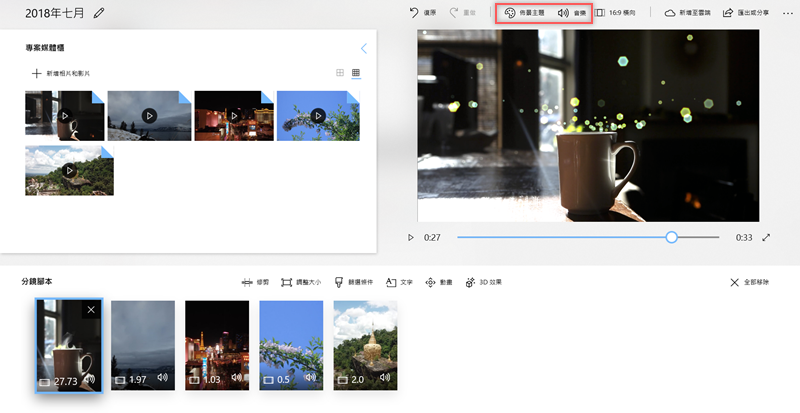This screenshot has width=800, height=413.
Task: Collapse the project library panel chevron
Action: pos(364,48)
